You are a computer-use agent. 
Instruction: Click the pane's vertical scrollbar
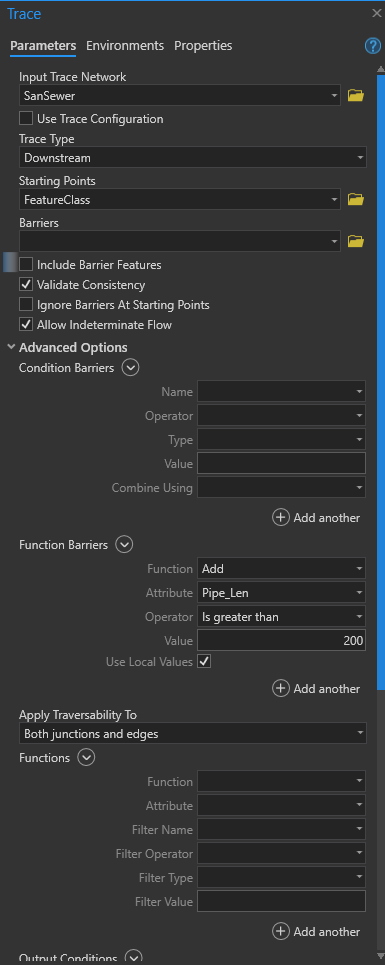tap(381, 382)
